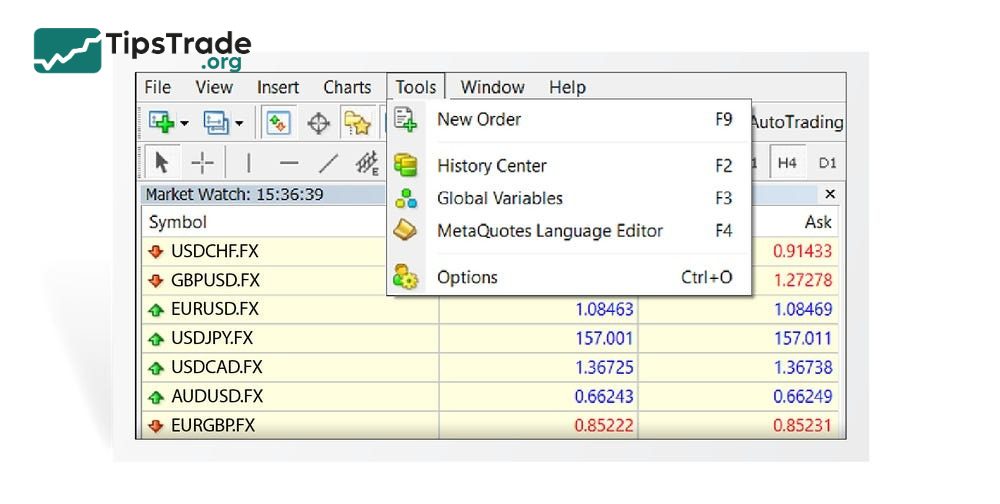Image resolution: width=1000 pixels, height=504 pixels.
Task: Select the Crosshair tool
Action: tap(203, 162)
